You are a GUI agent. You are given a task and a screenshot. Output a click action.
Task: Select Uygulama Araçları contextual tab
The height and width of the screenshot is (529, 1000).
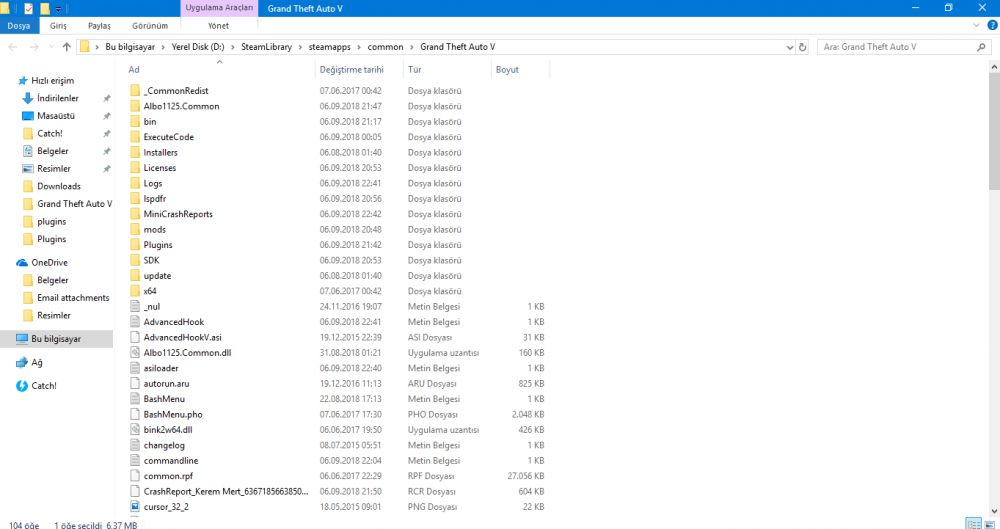(x=219, y=8)
